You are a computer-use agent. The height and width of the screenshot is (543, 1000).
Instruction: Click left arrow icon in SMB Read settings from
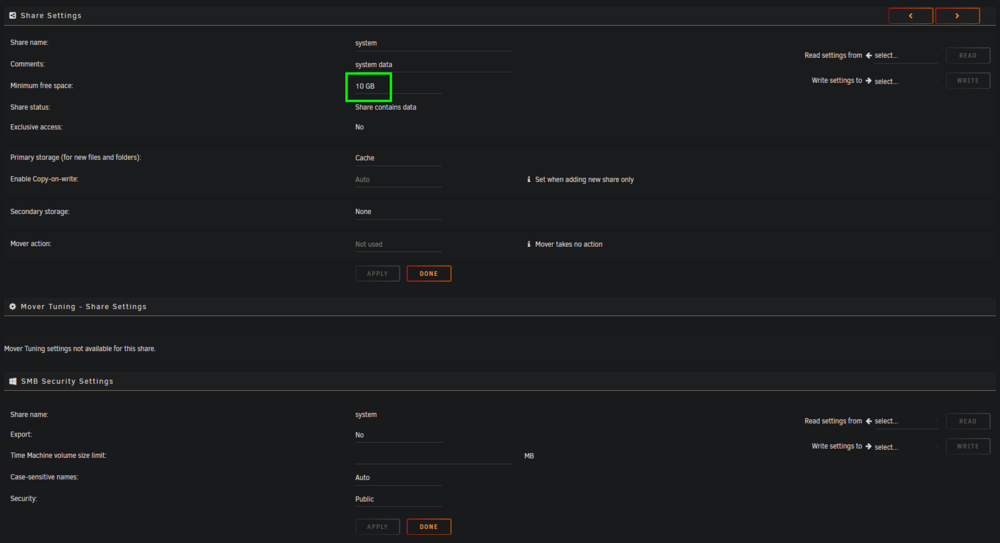869,421
